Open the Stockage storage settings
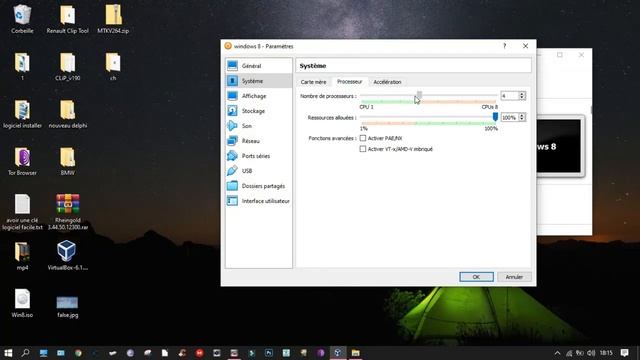Image resolution: width=640 pixels, height=360 pixels. [x=258, y=111]
